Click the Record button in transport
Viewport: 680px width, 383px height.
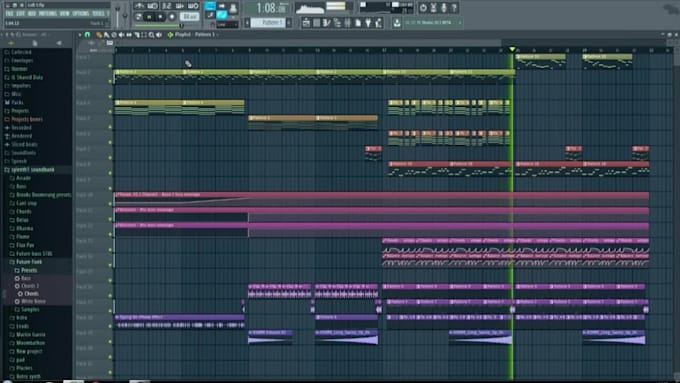click(x=172, y=17)
